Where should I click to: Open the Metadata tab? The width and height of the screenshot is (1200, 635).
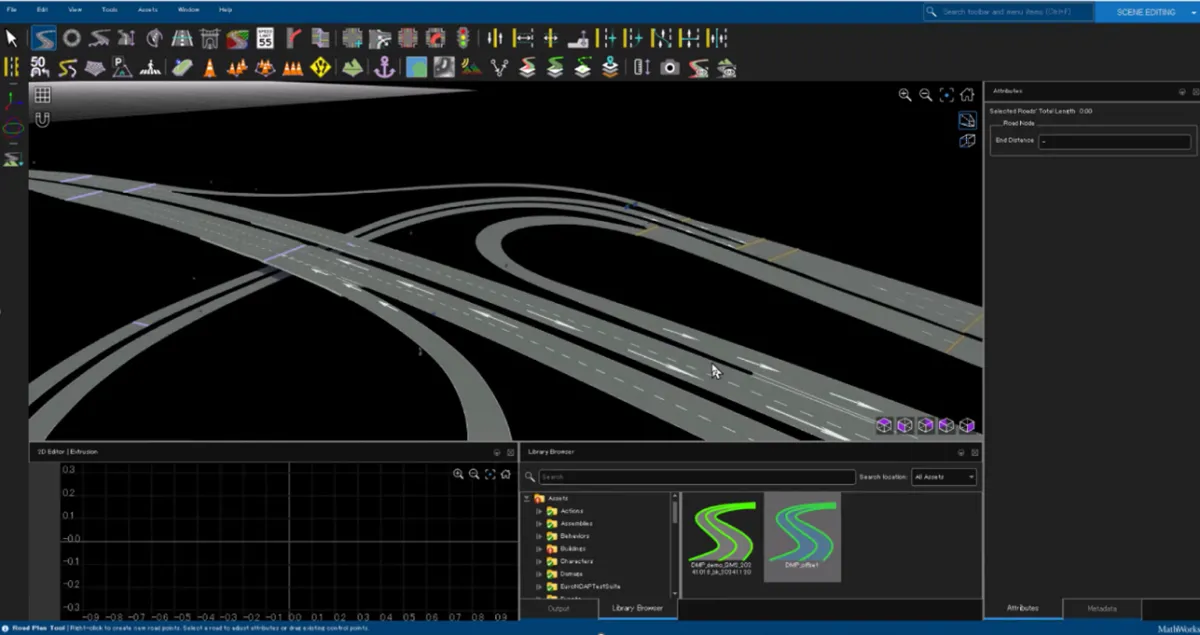(x=1102, y=608)
